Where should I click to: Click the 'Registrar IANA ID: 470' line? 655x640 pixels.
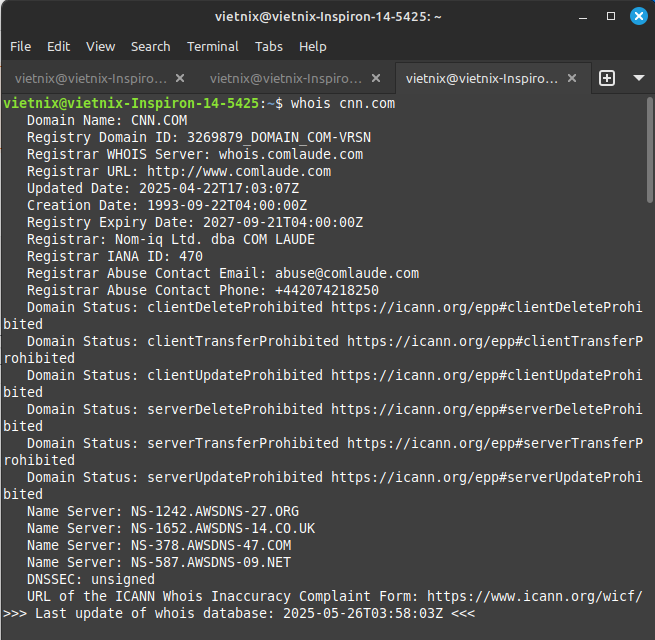(115, 256)
